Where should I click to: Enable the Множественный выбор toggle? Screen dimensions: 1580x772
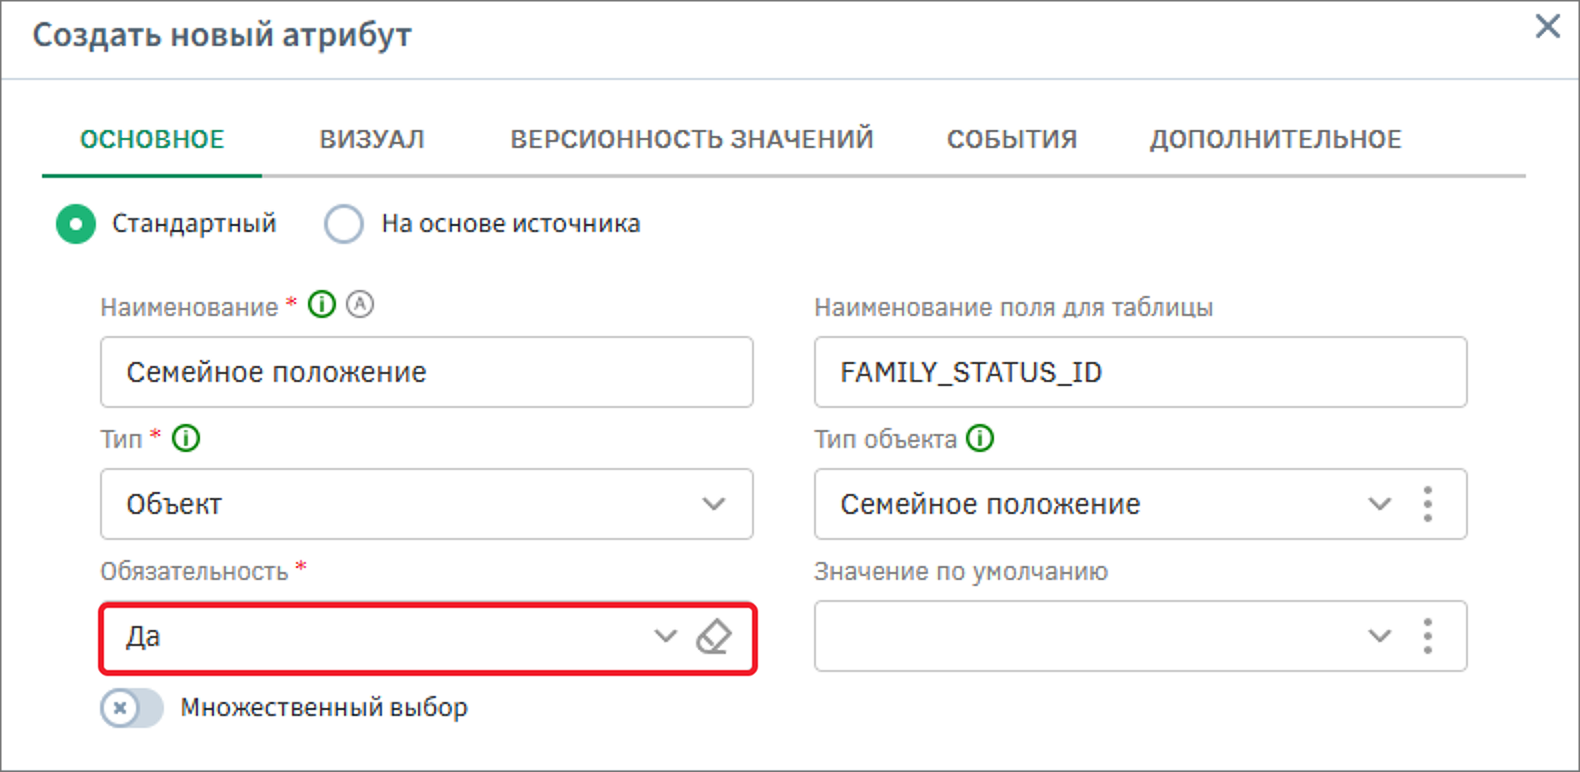pyautogui.click(x=131, y=708)
